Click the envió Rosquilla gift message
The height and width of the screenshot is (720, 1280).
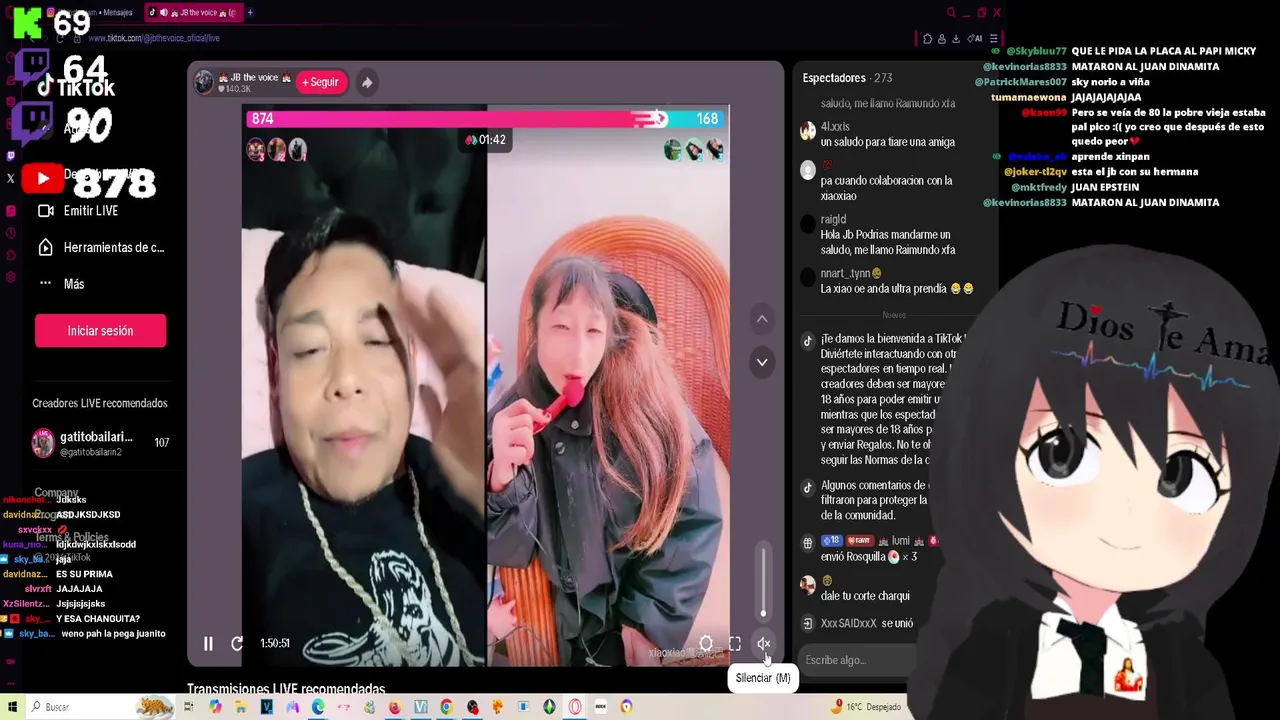pos(868,557)
